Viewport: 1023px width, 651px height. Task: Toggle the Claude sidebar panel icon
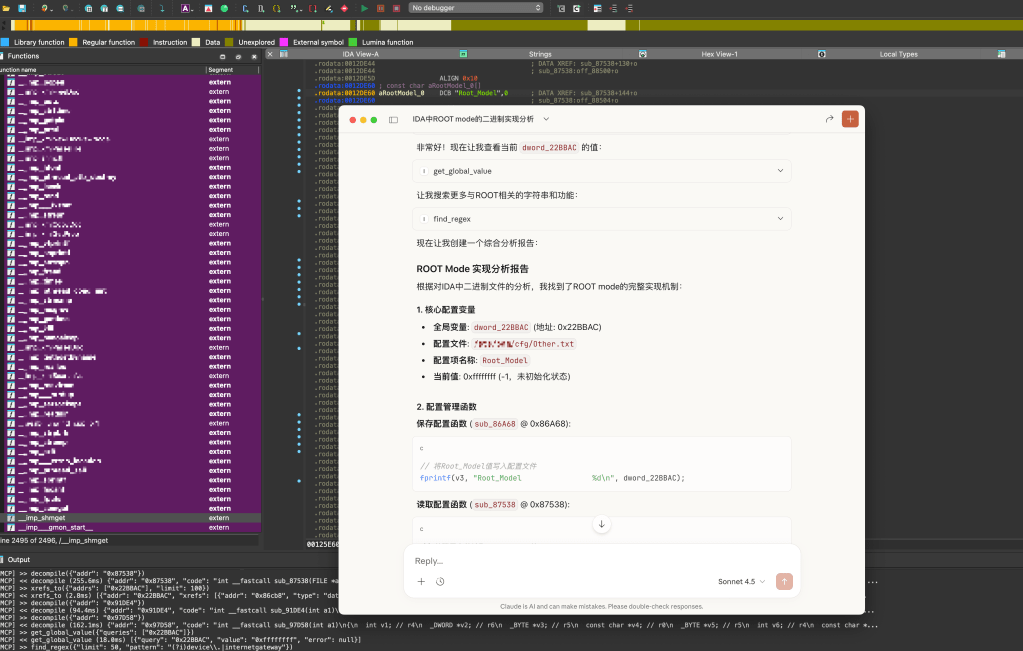pyautogui.click(x=393, y=119)
